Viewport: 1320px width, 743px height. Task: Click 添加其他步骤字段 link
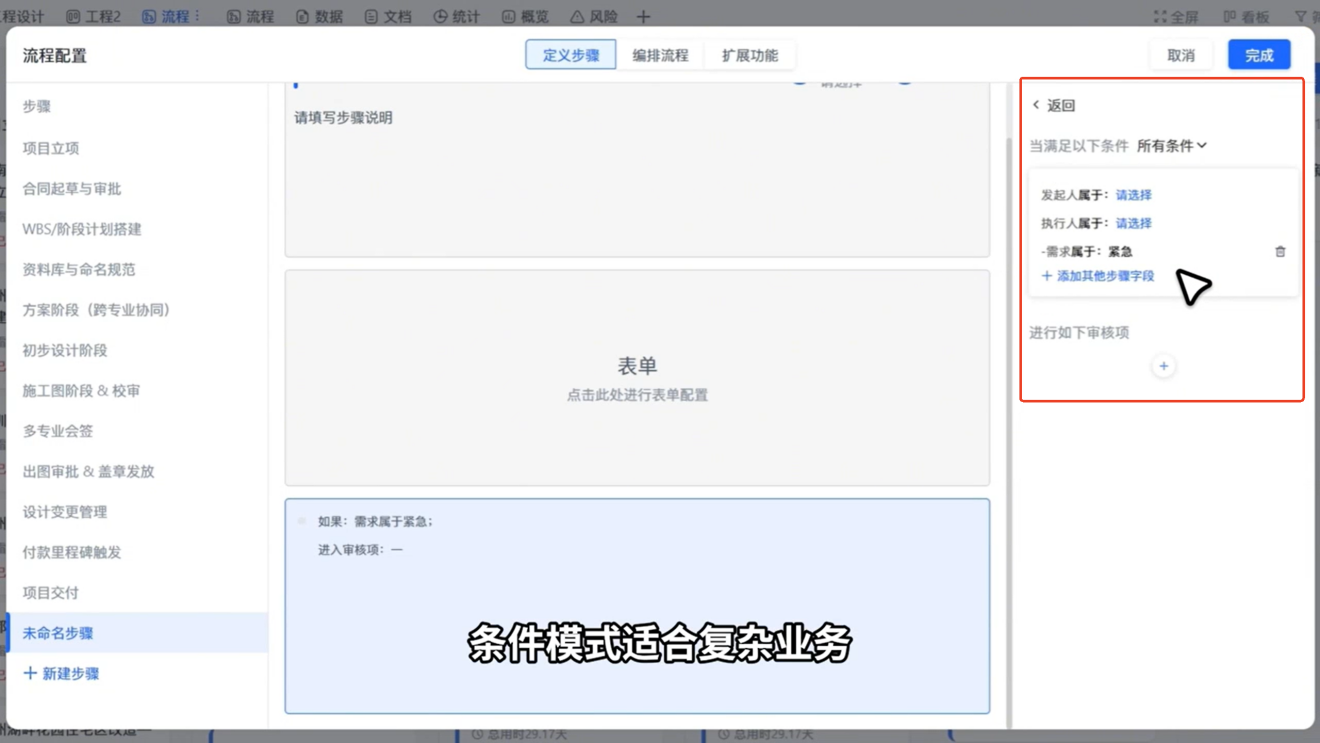(x=1098, y=276)
